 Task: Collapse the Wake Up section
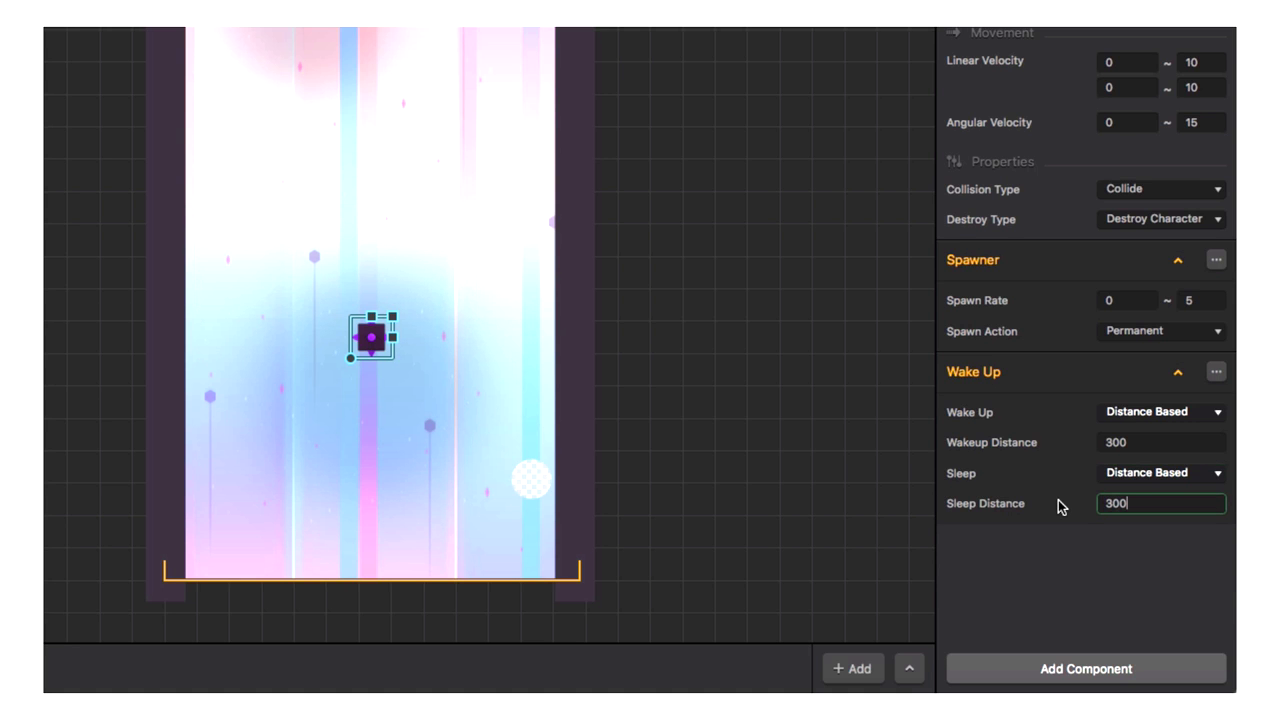pyautogui.click(x=1178, y=372)
